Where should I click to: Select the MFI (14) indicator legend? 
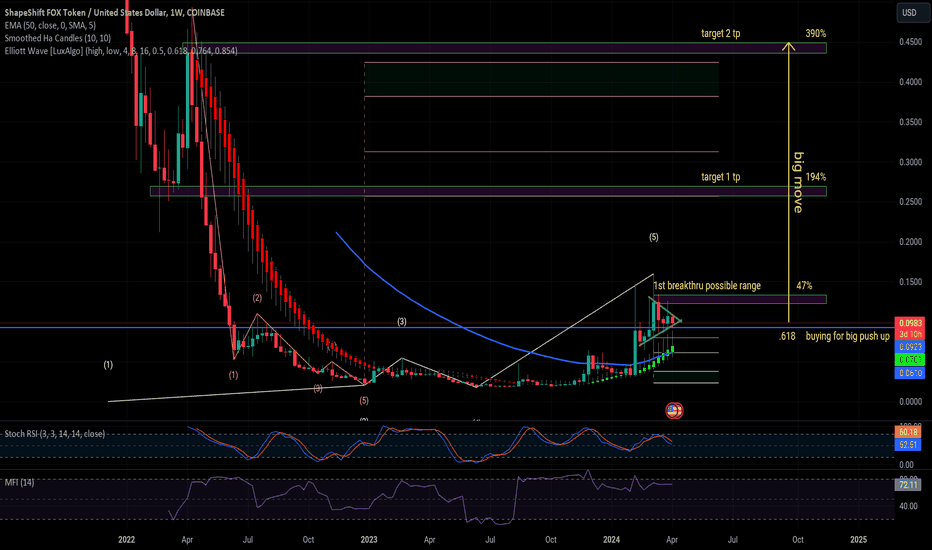tap(19, 482)
